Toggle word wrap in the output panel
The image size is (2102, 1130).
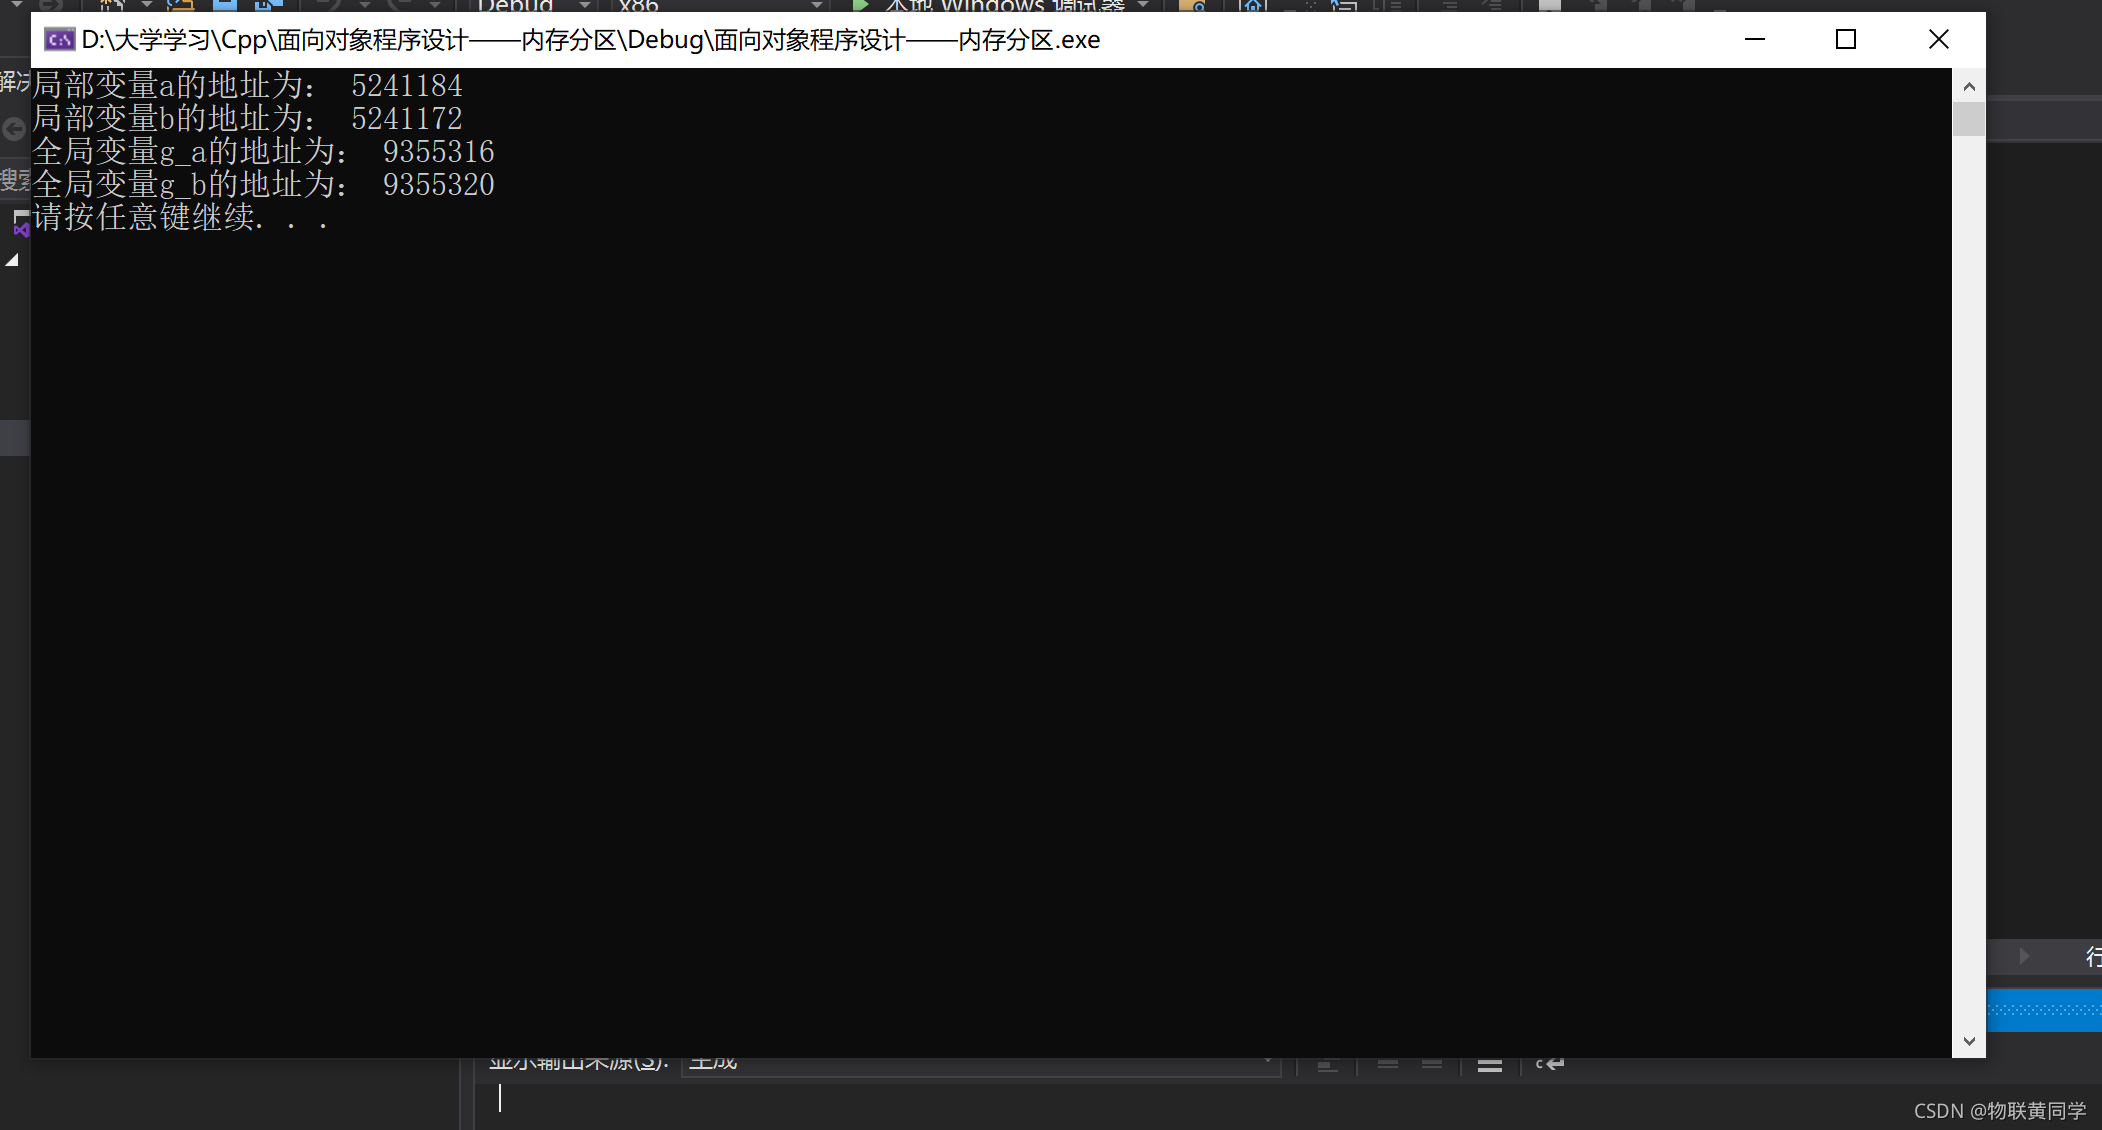click(x=1550, y=1064)
